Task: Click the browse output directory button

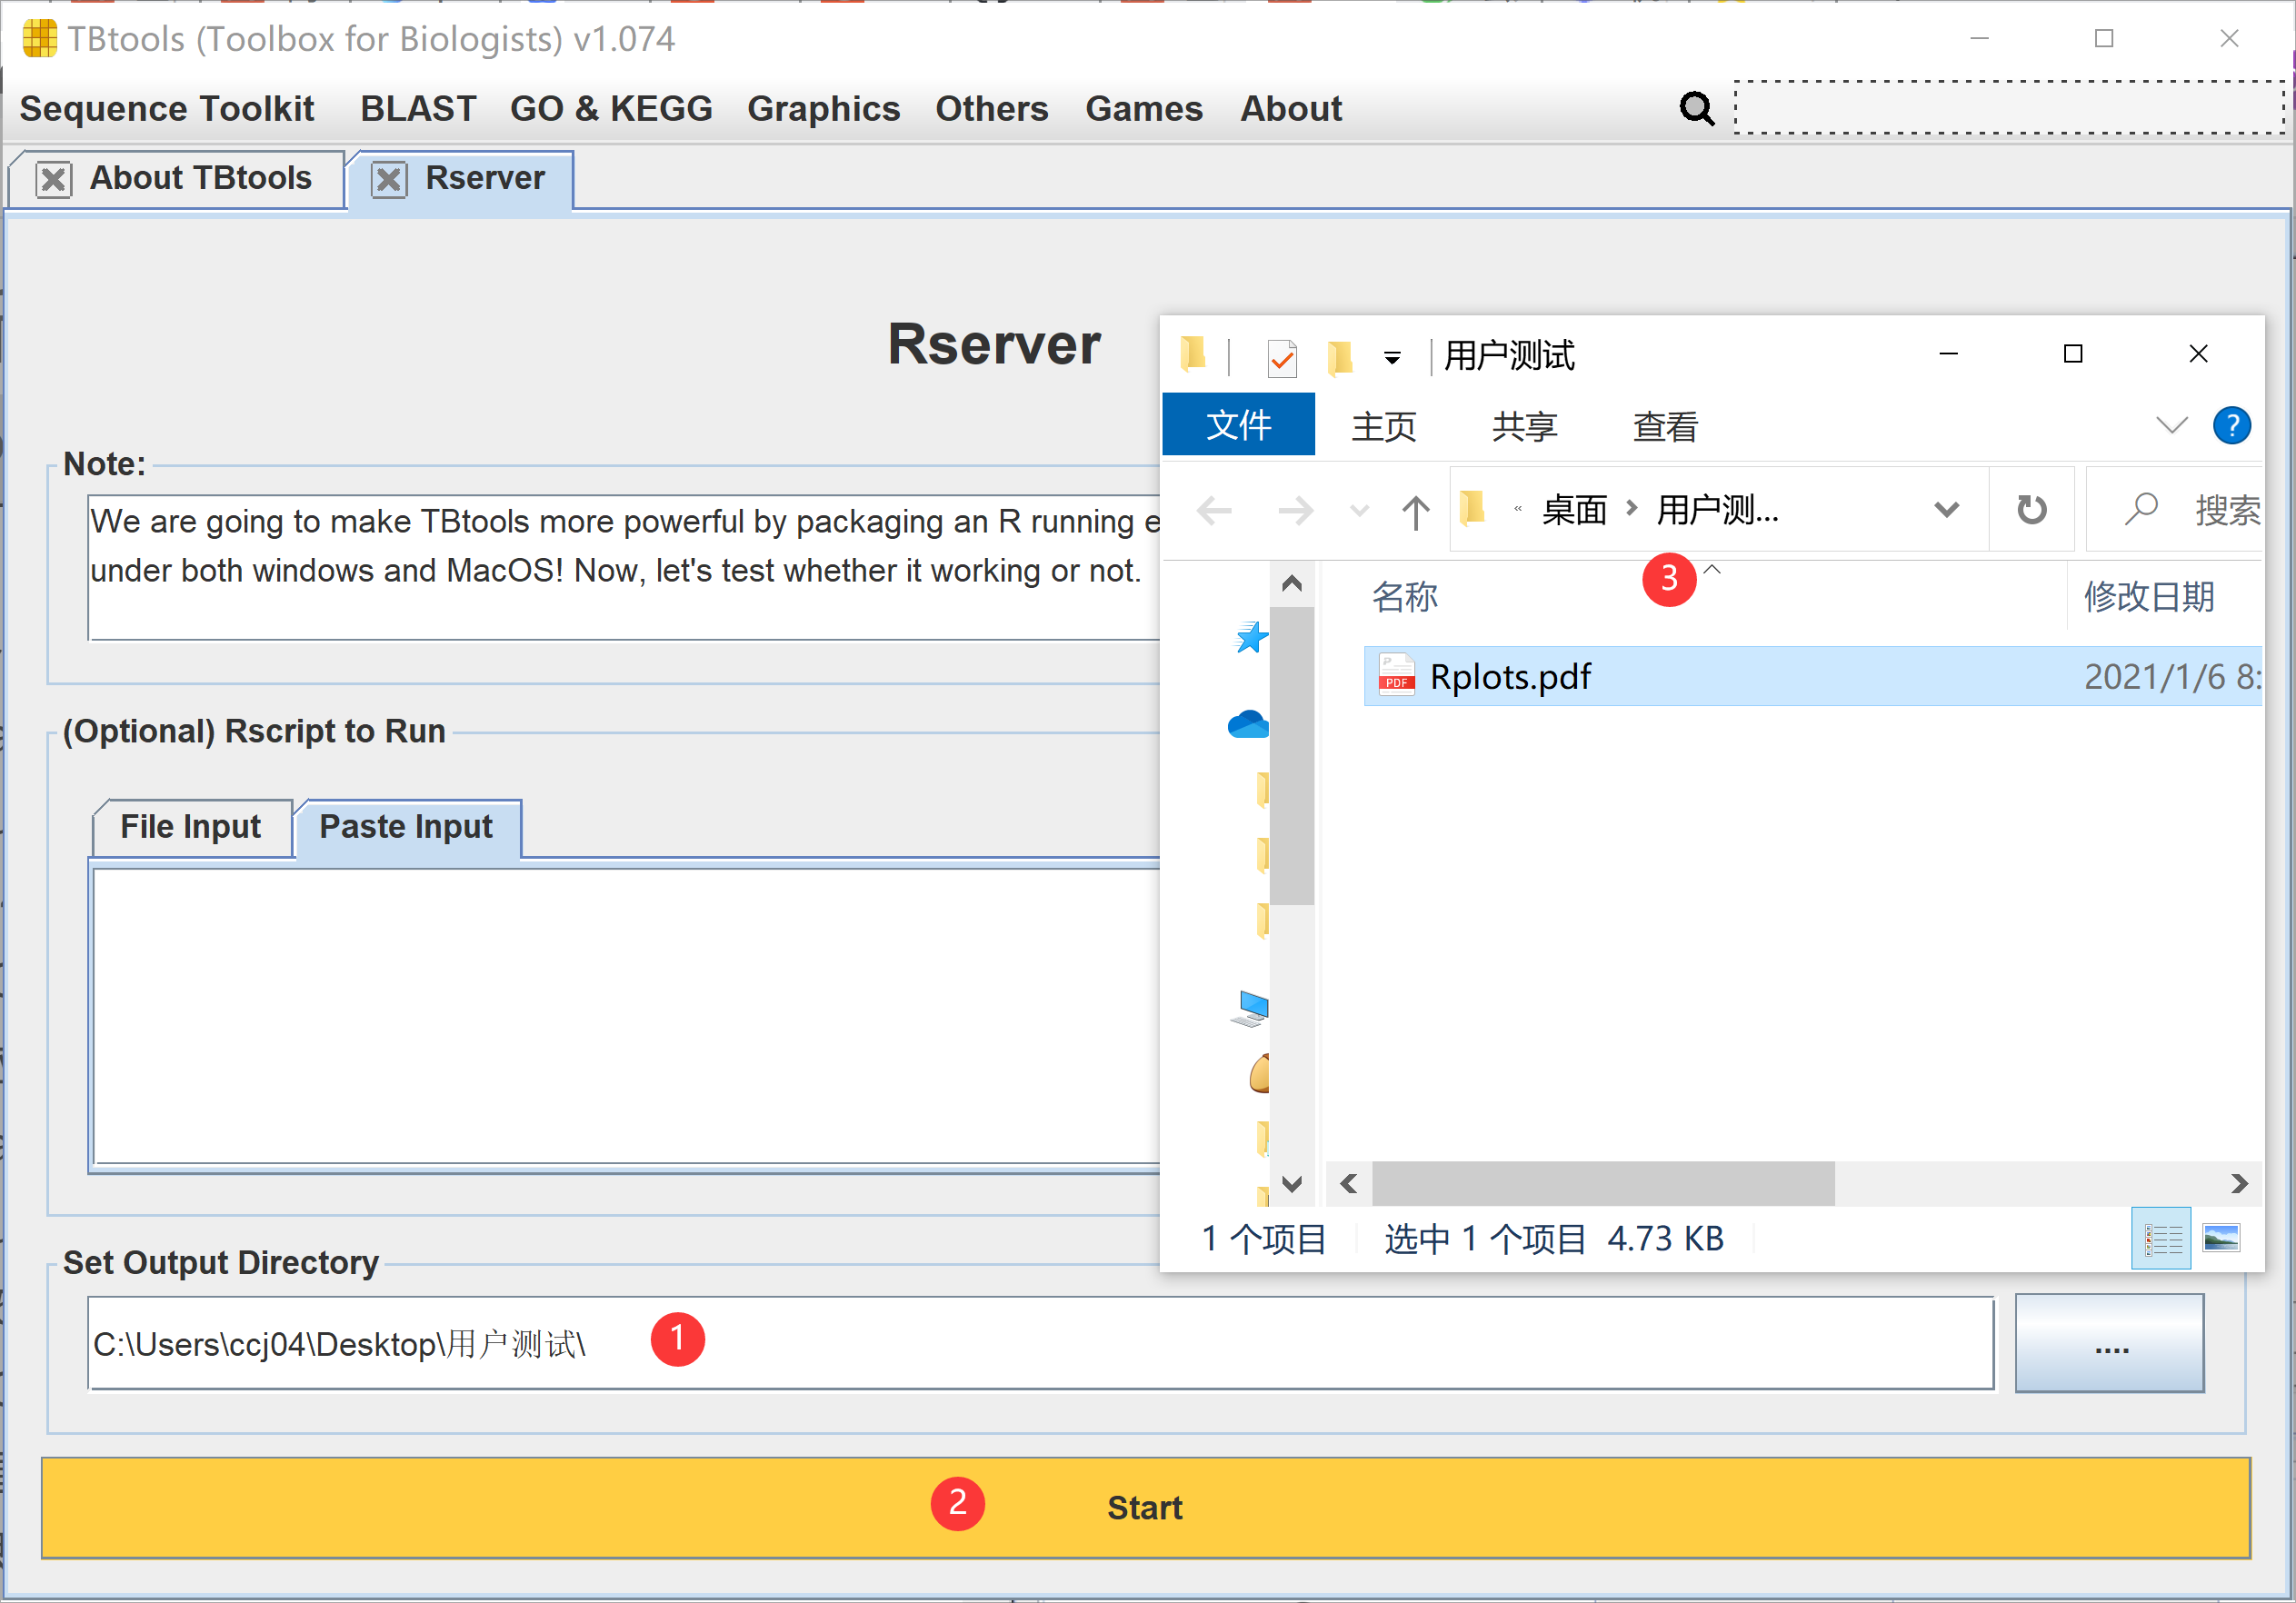Action: click(x=2109, y=1343)
